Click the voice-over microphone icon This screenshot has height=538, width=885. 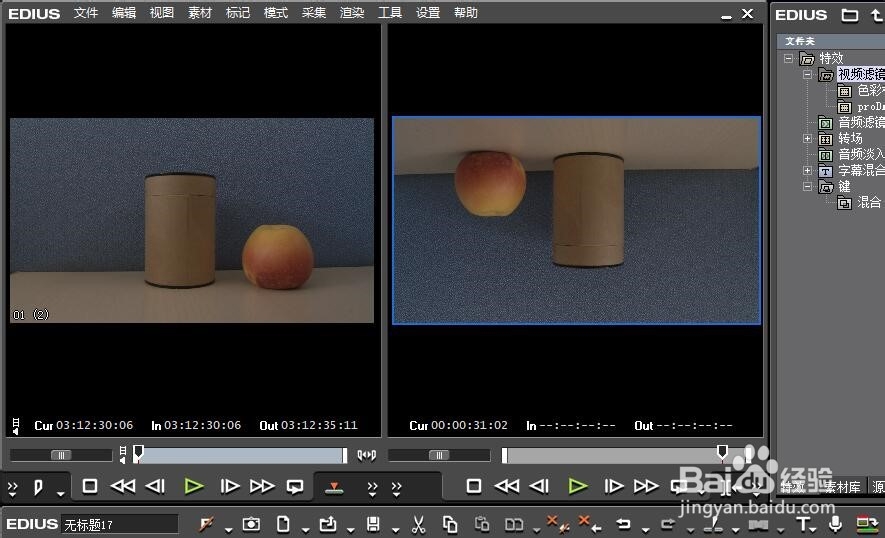835,524
